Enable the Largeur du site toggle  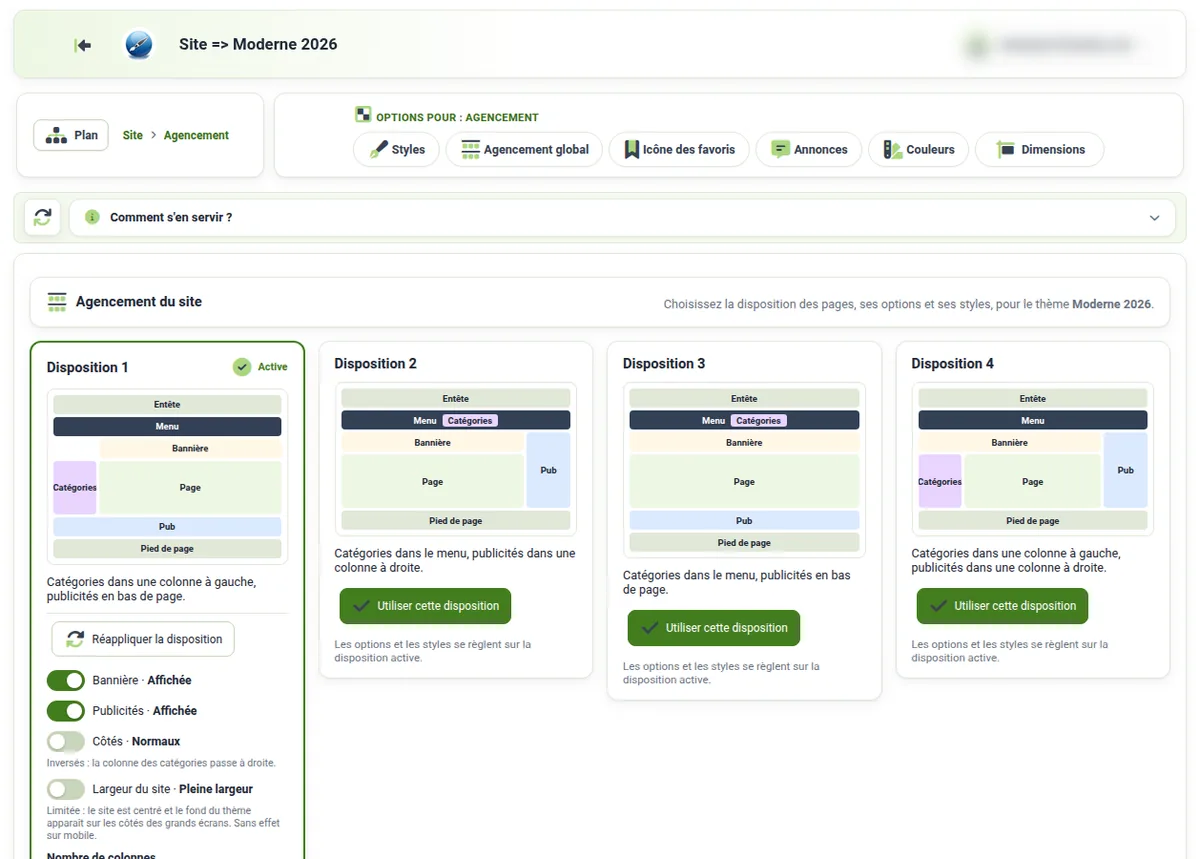click(x=66, y=789)
